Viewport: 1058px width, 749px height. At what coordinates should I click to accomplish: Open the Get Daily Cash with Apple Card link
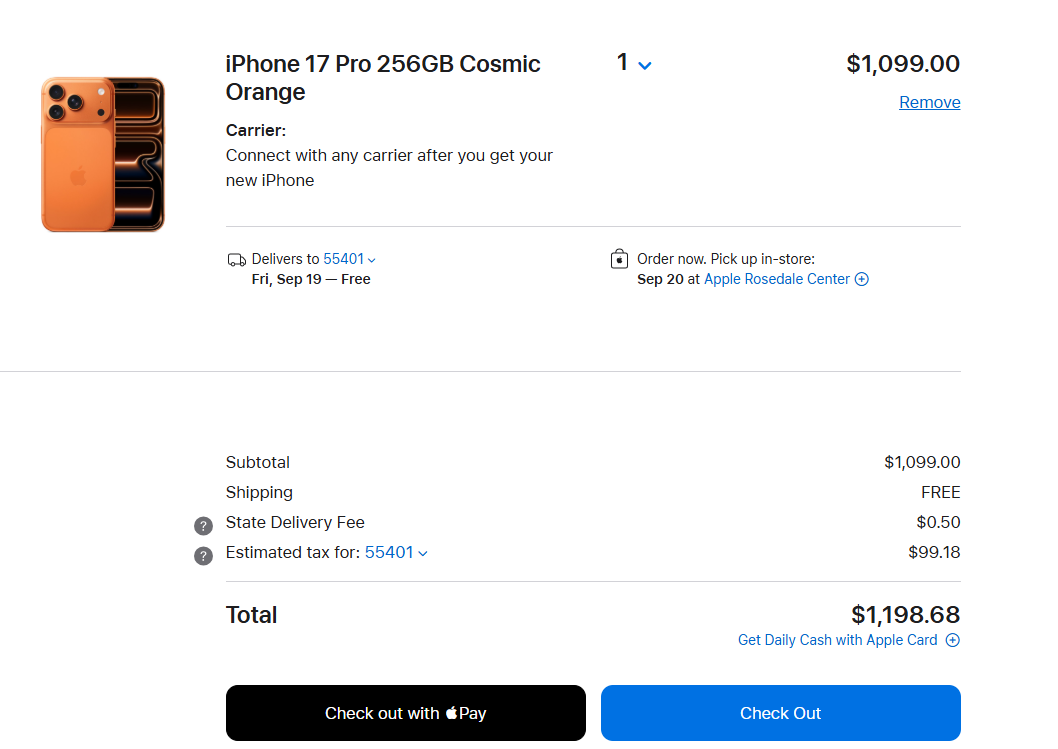[837, 640]
